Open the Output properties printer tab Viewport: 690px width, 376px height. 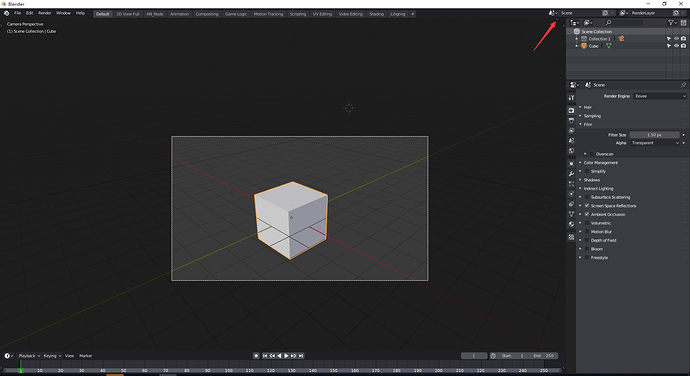pyautogui.click(x=571, y=120)
